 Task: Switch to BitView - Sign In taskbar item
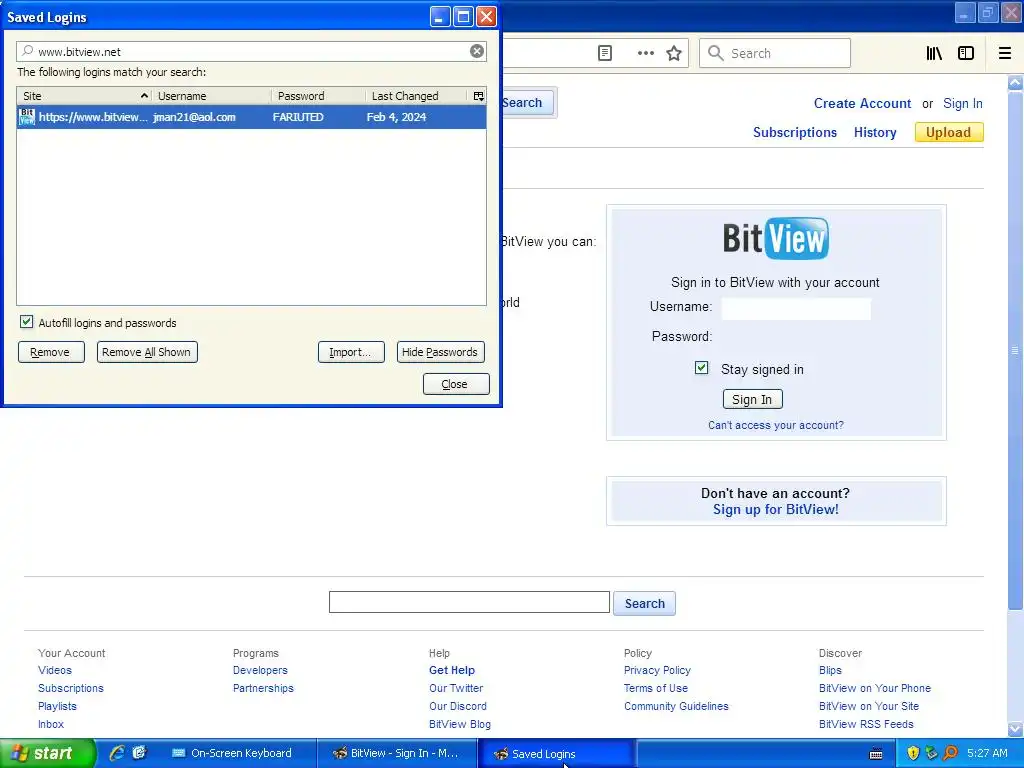coord(396,753)
